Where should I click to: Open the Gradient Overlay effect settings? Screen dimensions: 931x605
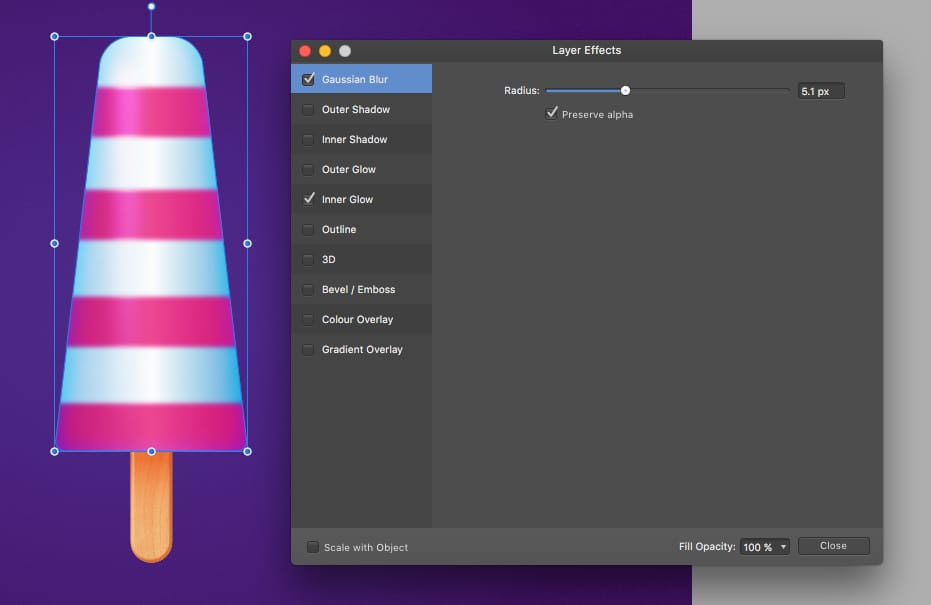point(361,349)
